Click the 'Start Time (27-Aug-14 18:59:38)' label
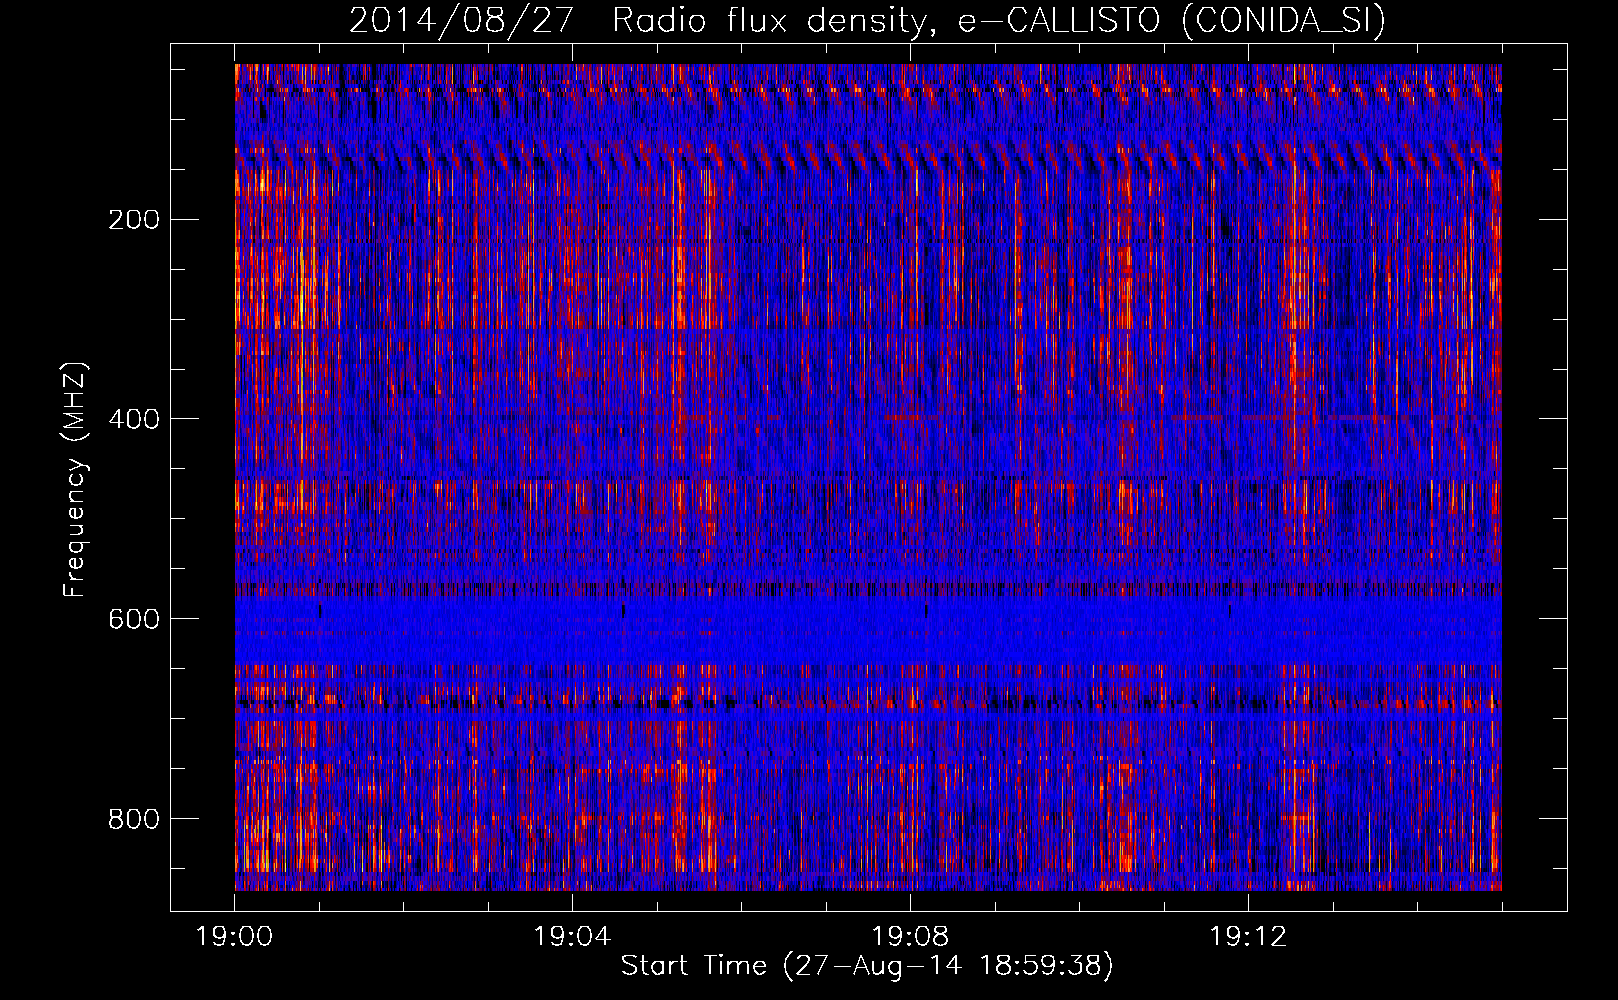 click(867, 966)
